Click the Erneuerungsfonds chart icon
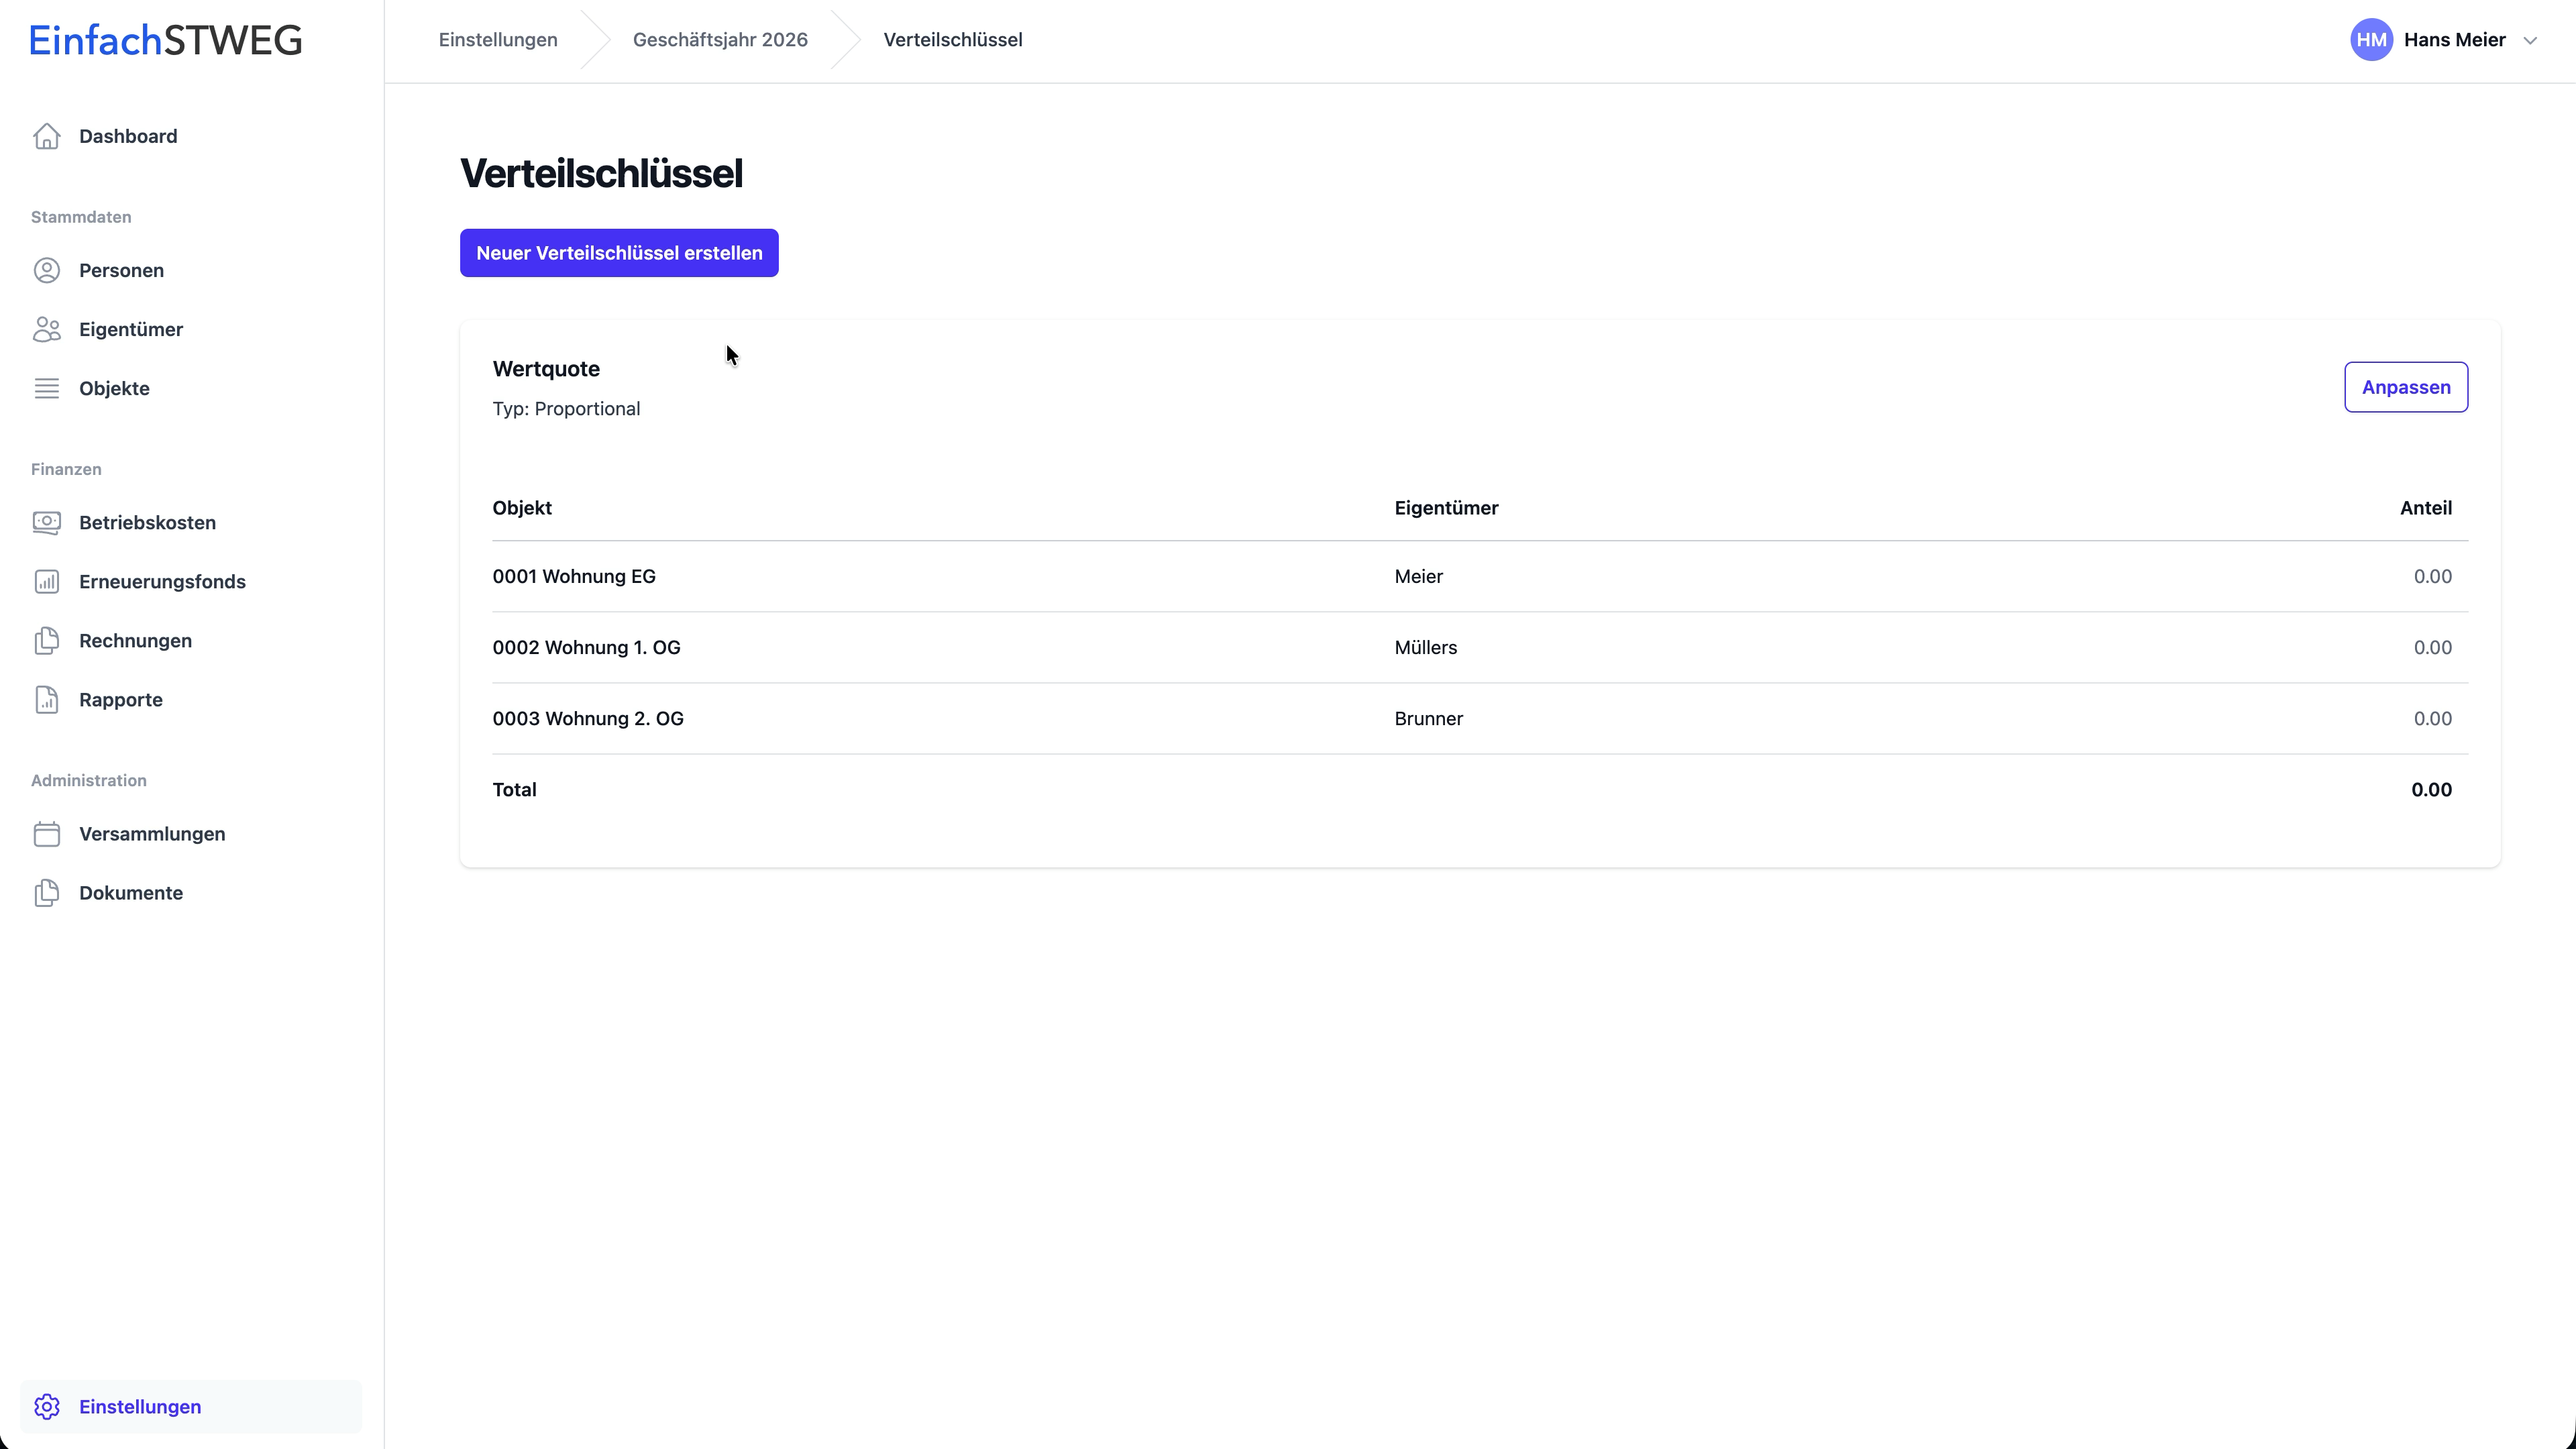The image size is (2576, 1449). 47,581
